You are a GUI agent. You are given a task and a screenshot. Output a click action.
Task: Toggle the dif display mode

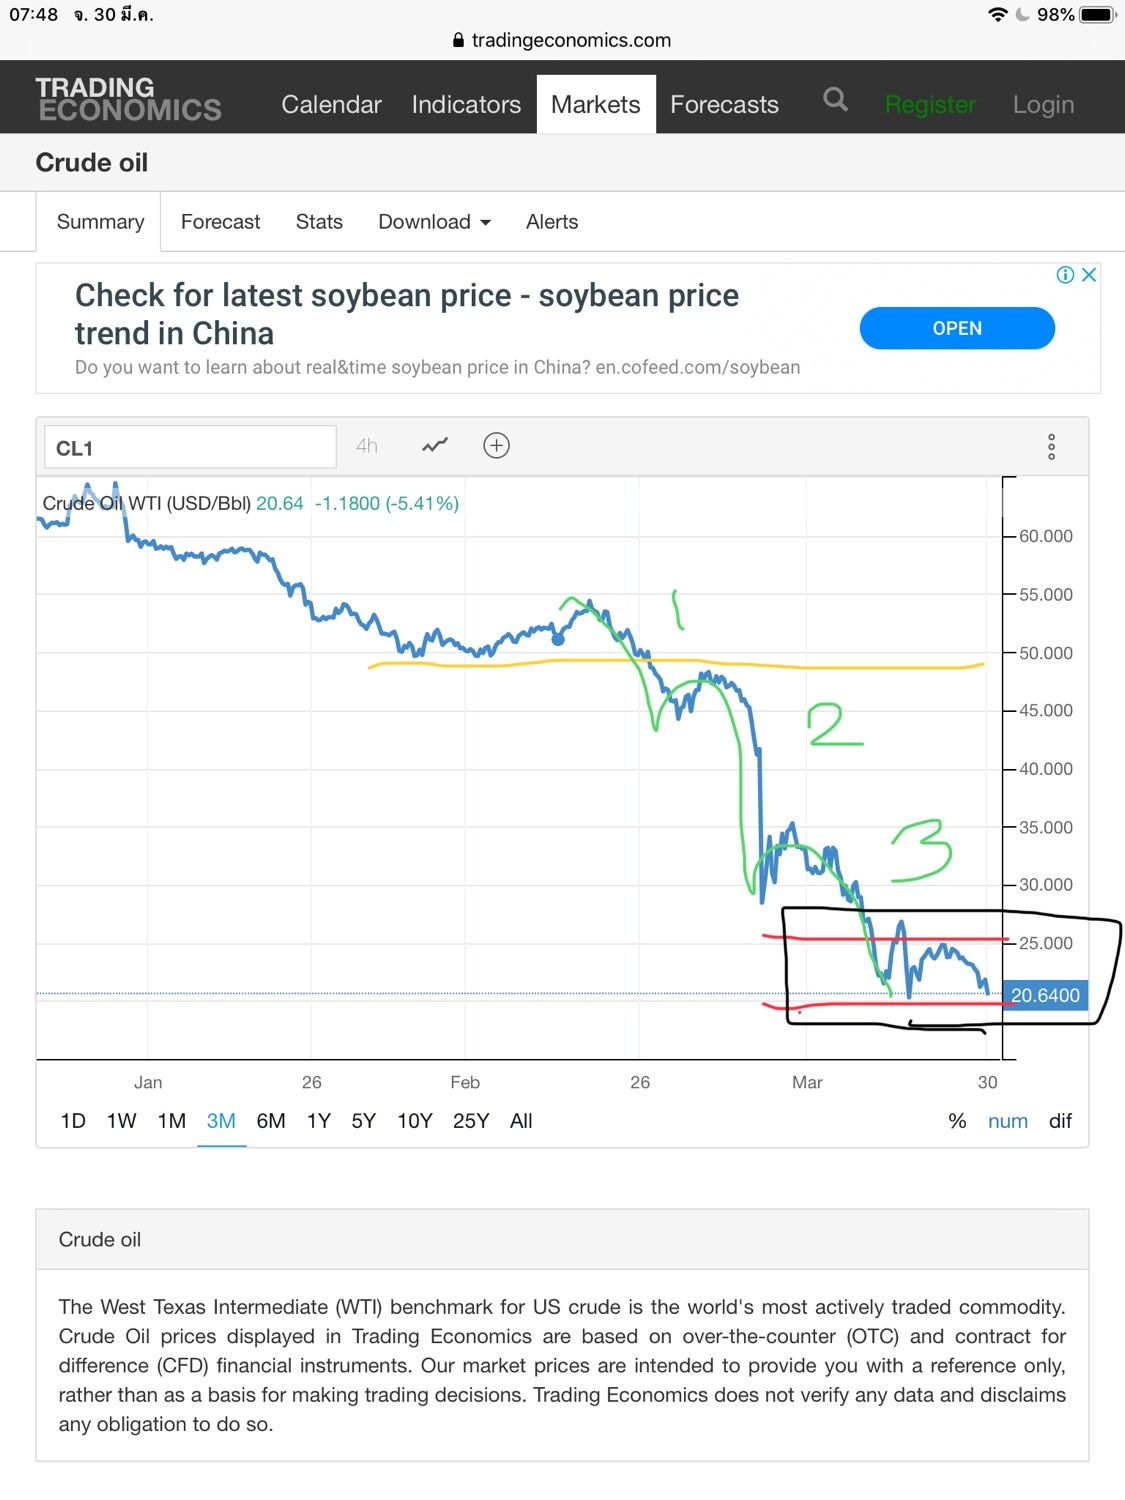1060,1121
